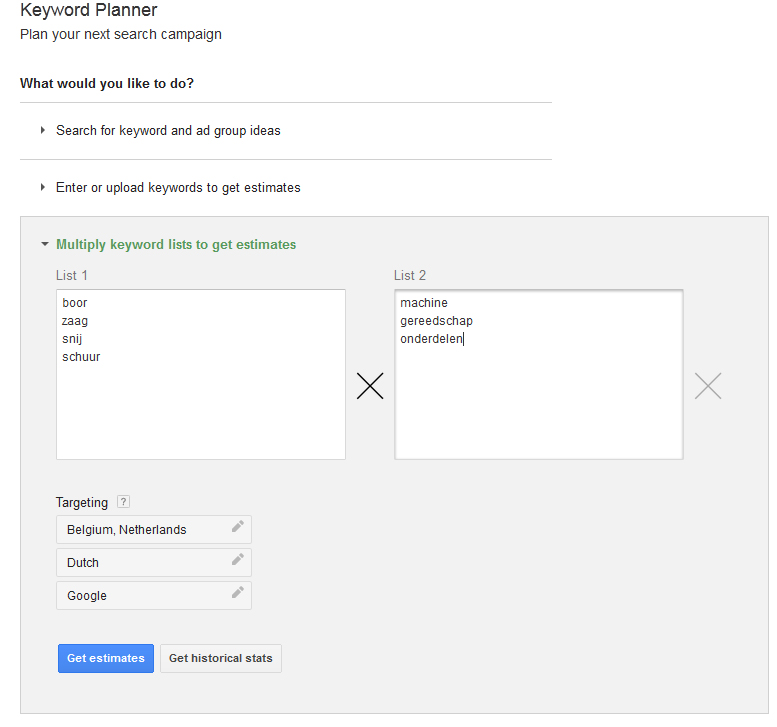Click the pencil icon for Belgium, Netherlands
The width and height of the screenshot is (777, 727).
[x=237, y=527]
